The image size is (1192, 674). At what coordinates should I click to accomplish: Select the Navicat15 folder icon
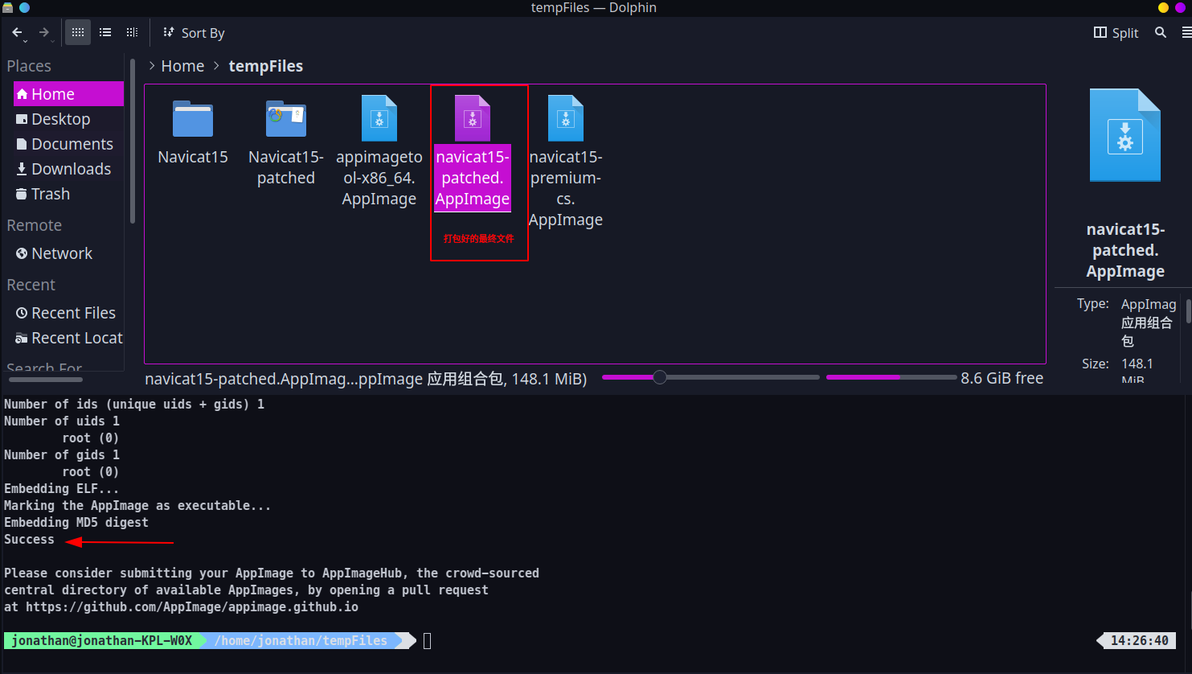tap(192, 119)
